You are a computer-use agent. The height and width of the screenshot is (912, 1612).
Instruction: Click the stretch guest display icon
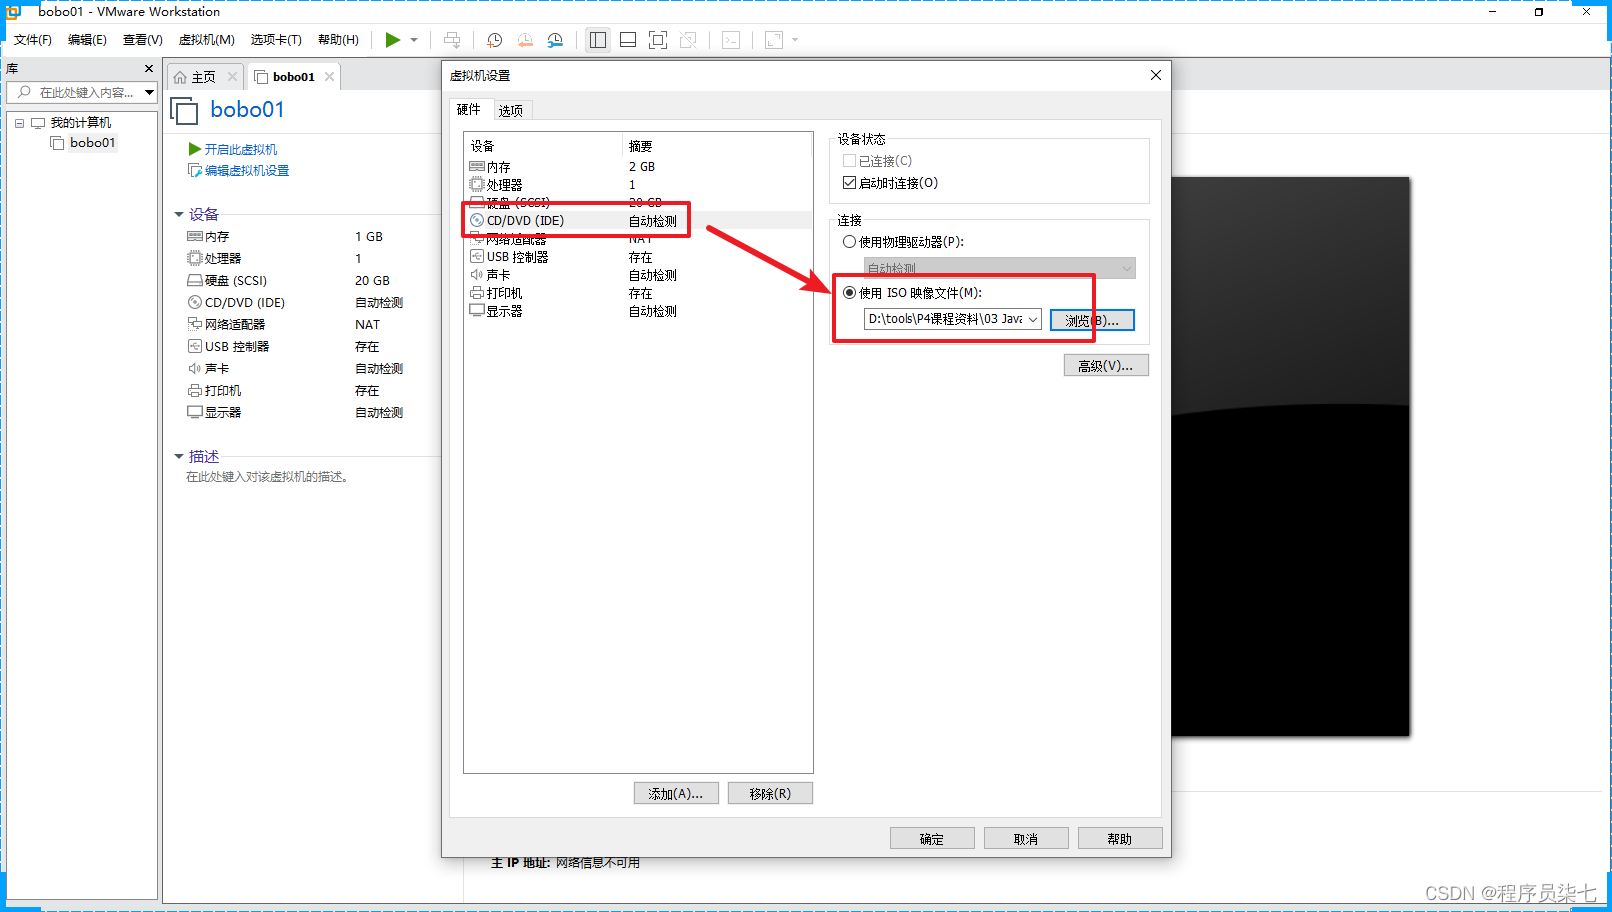pos(774,40)
